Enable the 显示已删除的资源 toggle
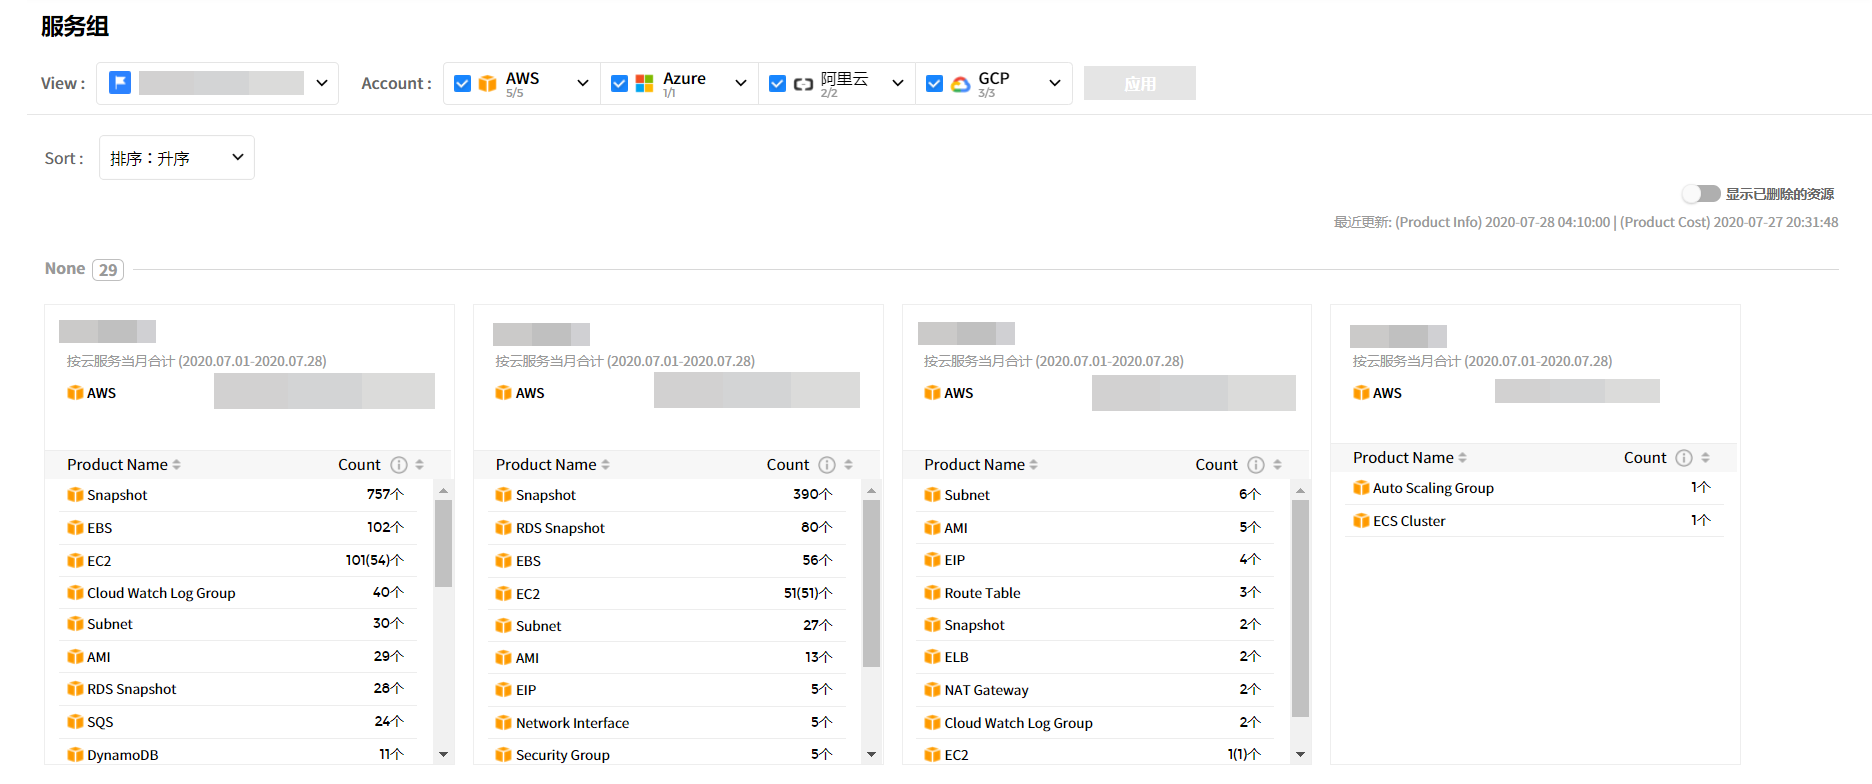The width and height of the screenshot is (1872, 784). pyautogui.click(x=1700, y=194)
